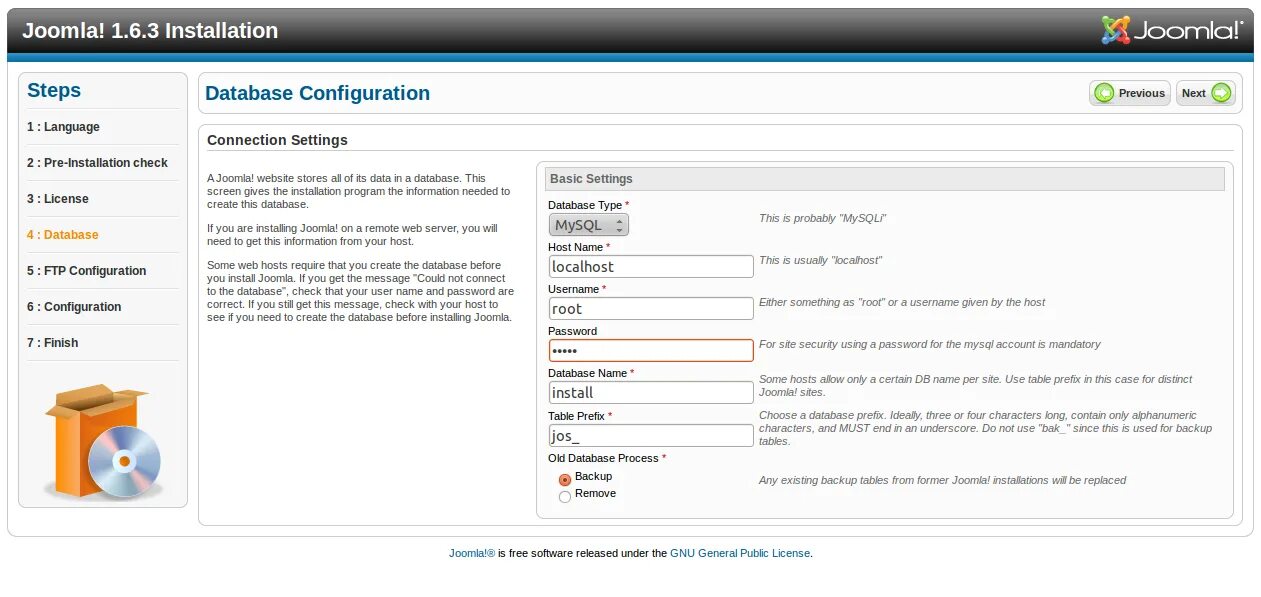Click the Joomla! 1.6.3 Installation title
Viewport: 1261px width, 597px height.
[x=150, y=31]
